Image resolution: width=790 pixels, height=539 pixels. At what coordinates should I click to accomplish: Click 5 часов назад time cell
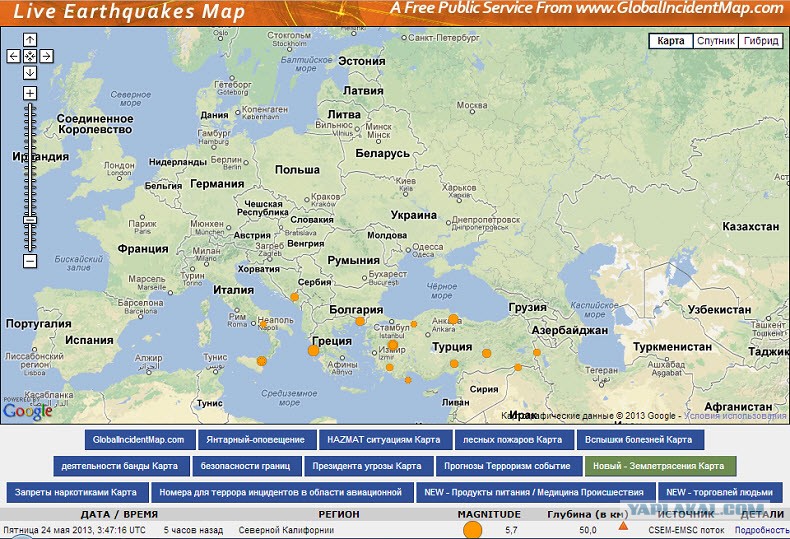click(193, 530)
